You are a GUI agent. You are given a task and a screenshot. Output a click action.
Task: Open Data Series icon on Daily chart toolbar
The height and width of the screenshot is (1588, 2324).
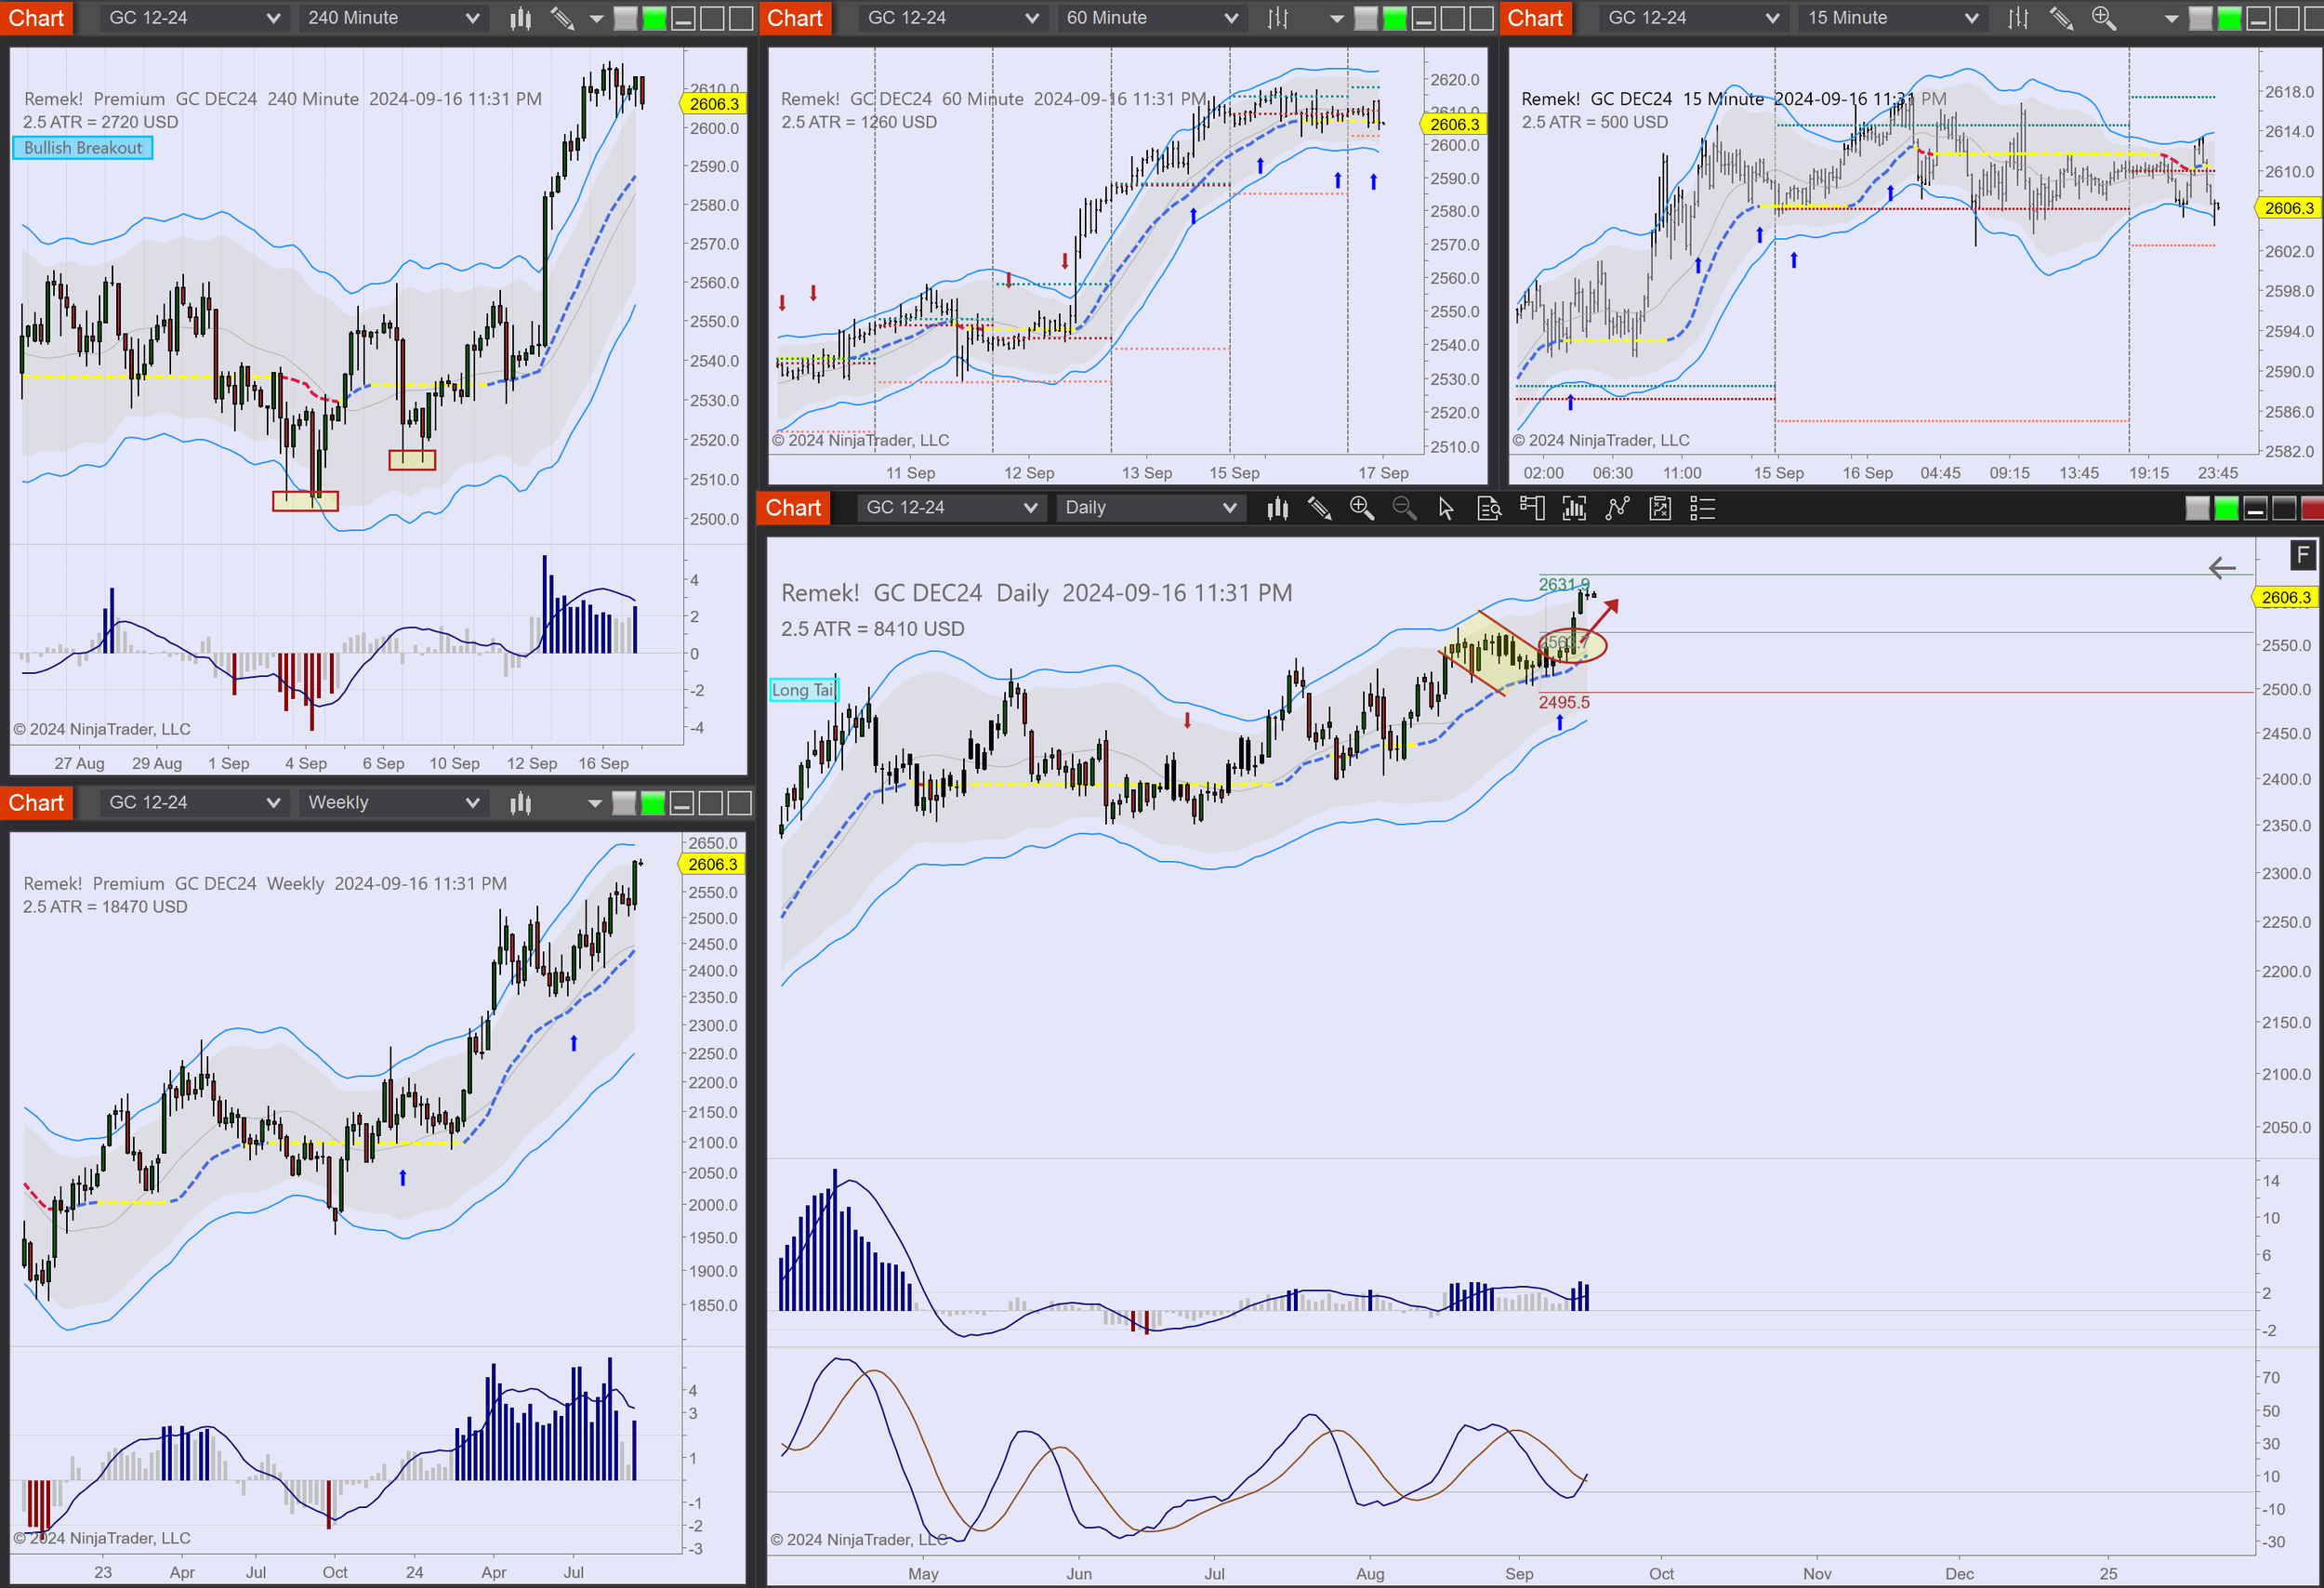point(1574,508)
